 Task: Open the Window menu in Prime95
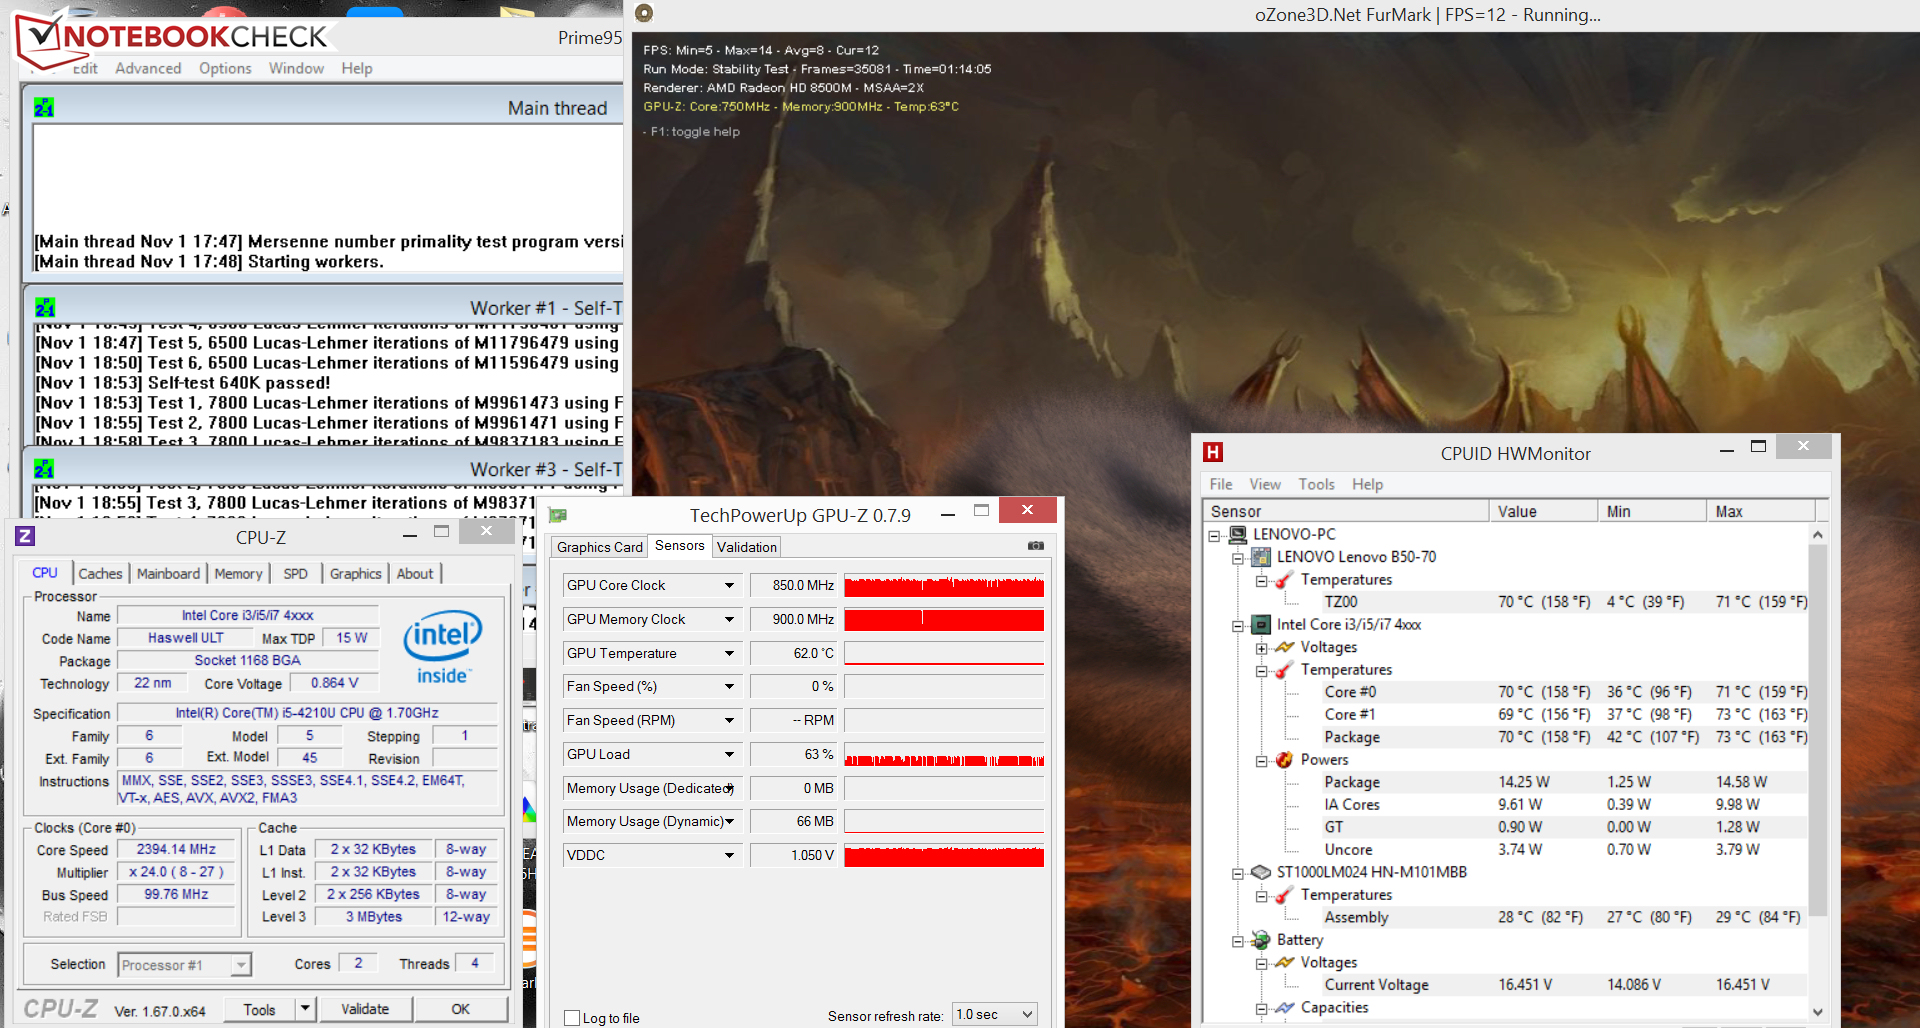[x=296, y=68]
